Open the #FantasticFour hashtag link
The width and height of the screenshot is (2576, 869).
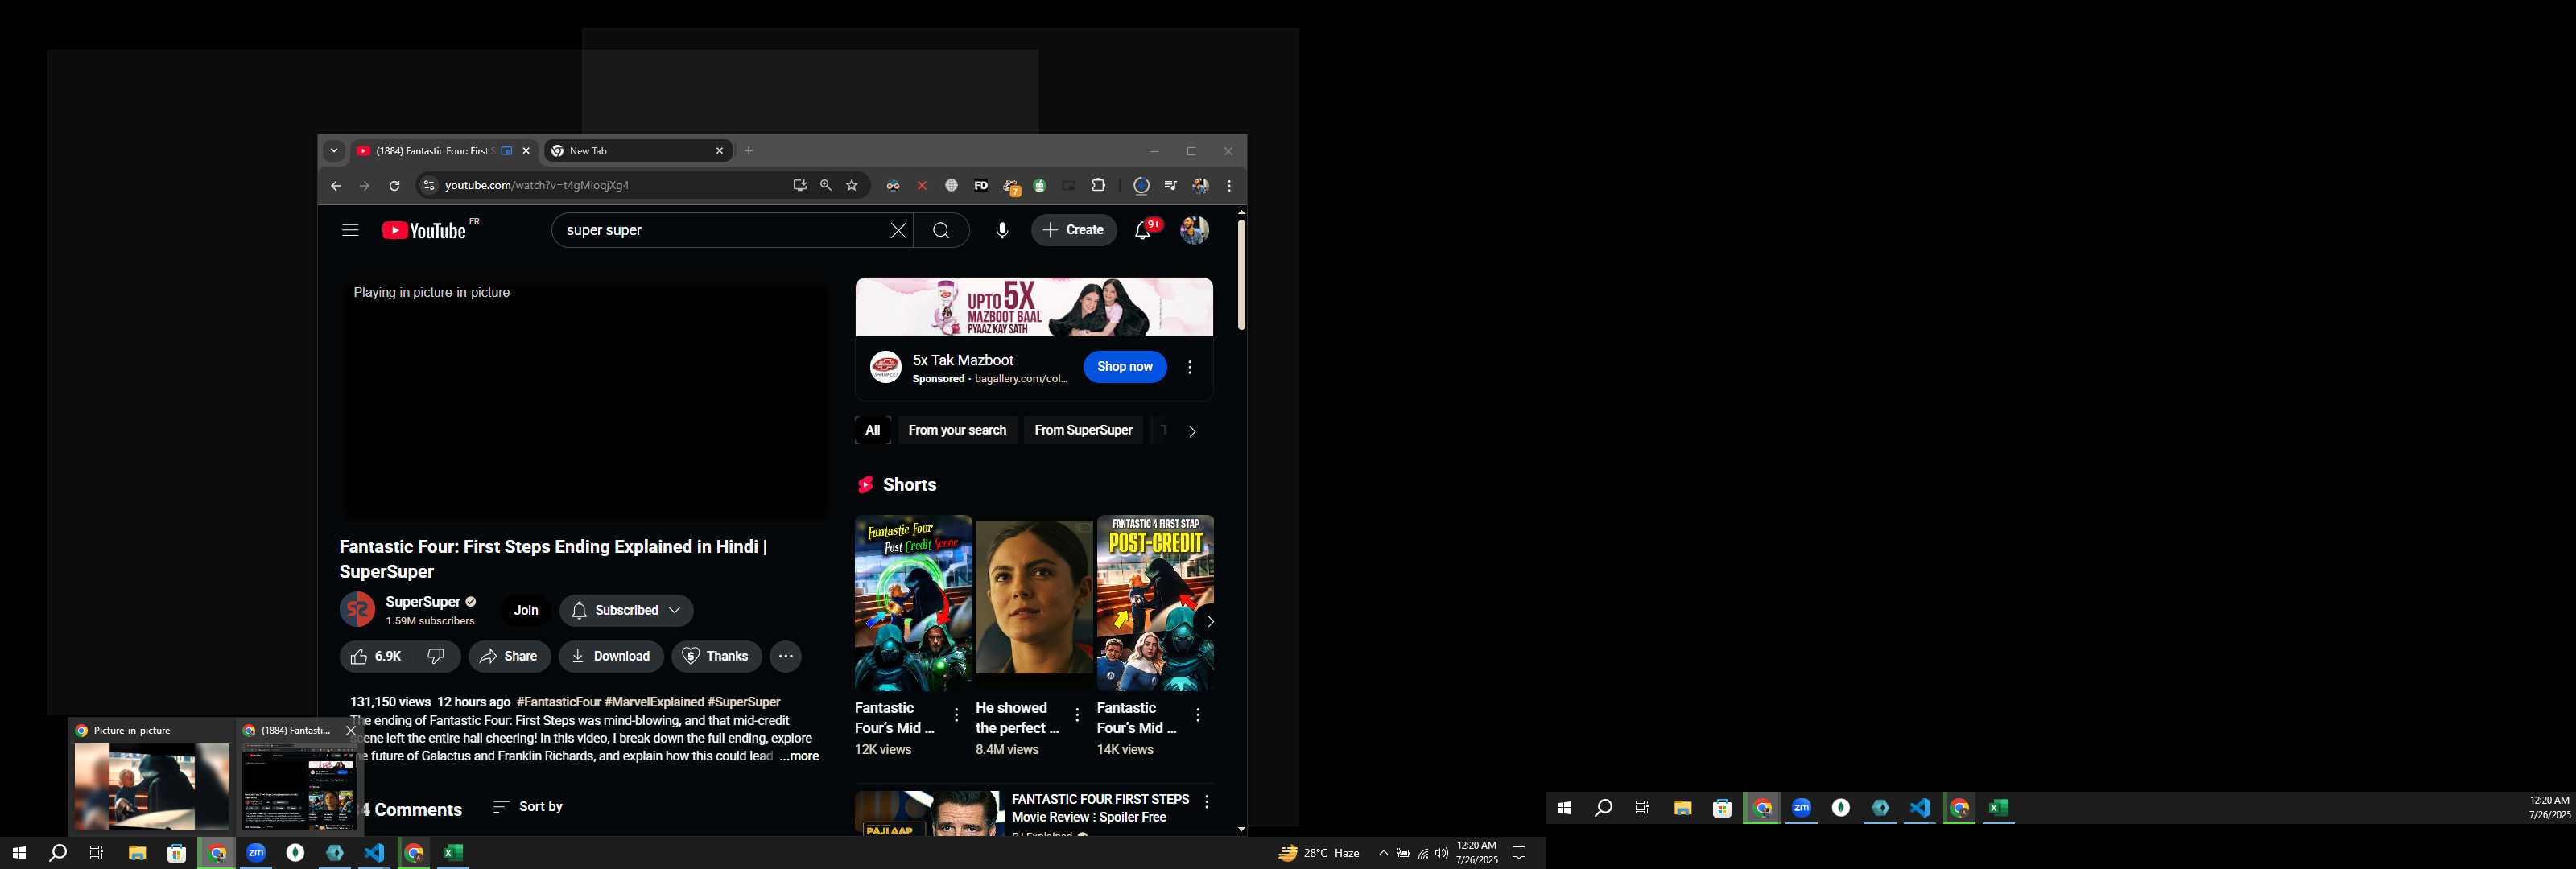point(559,702)
